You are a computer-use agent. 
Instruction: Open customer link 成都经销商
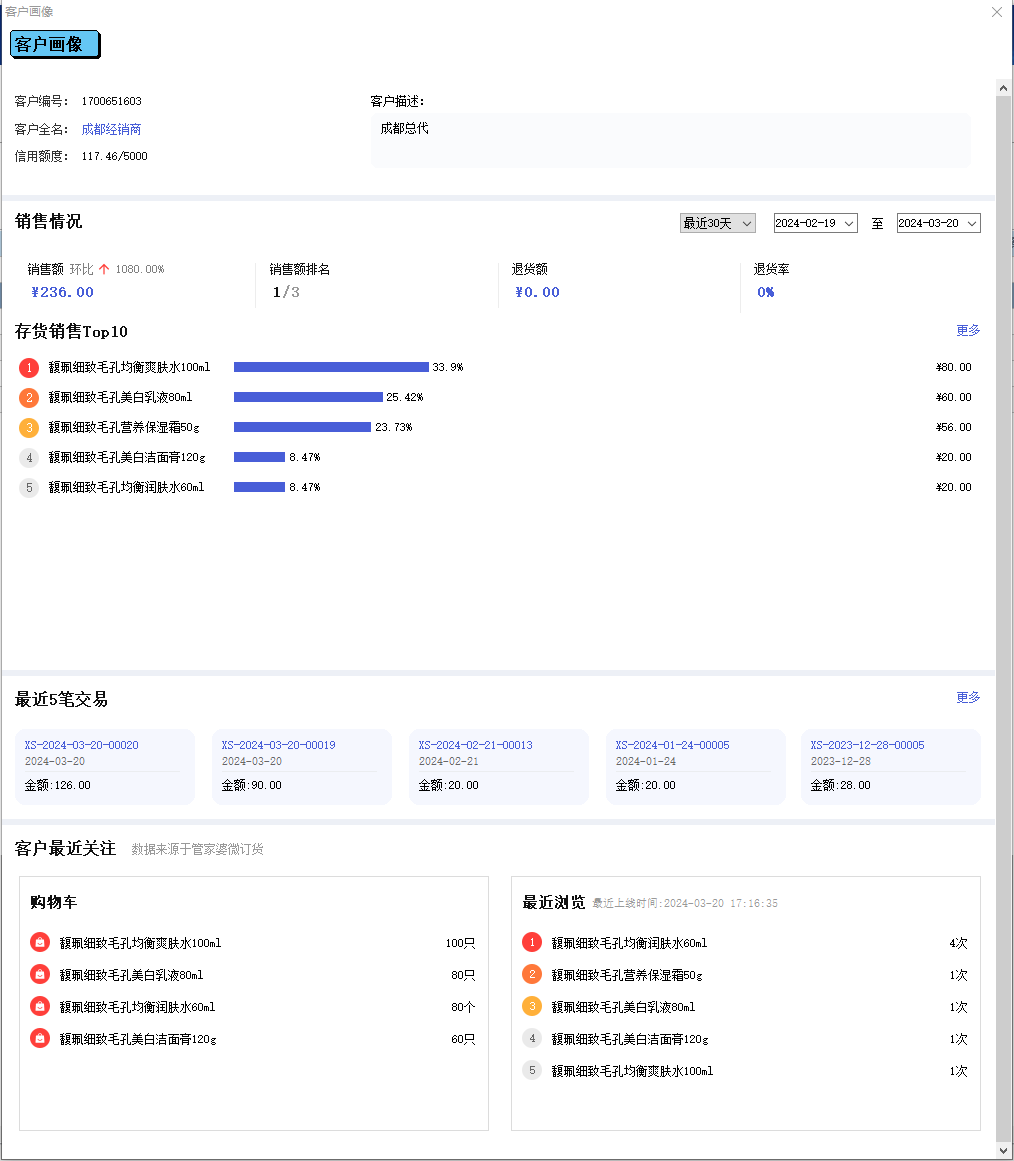coord(111,130)
